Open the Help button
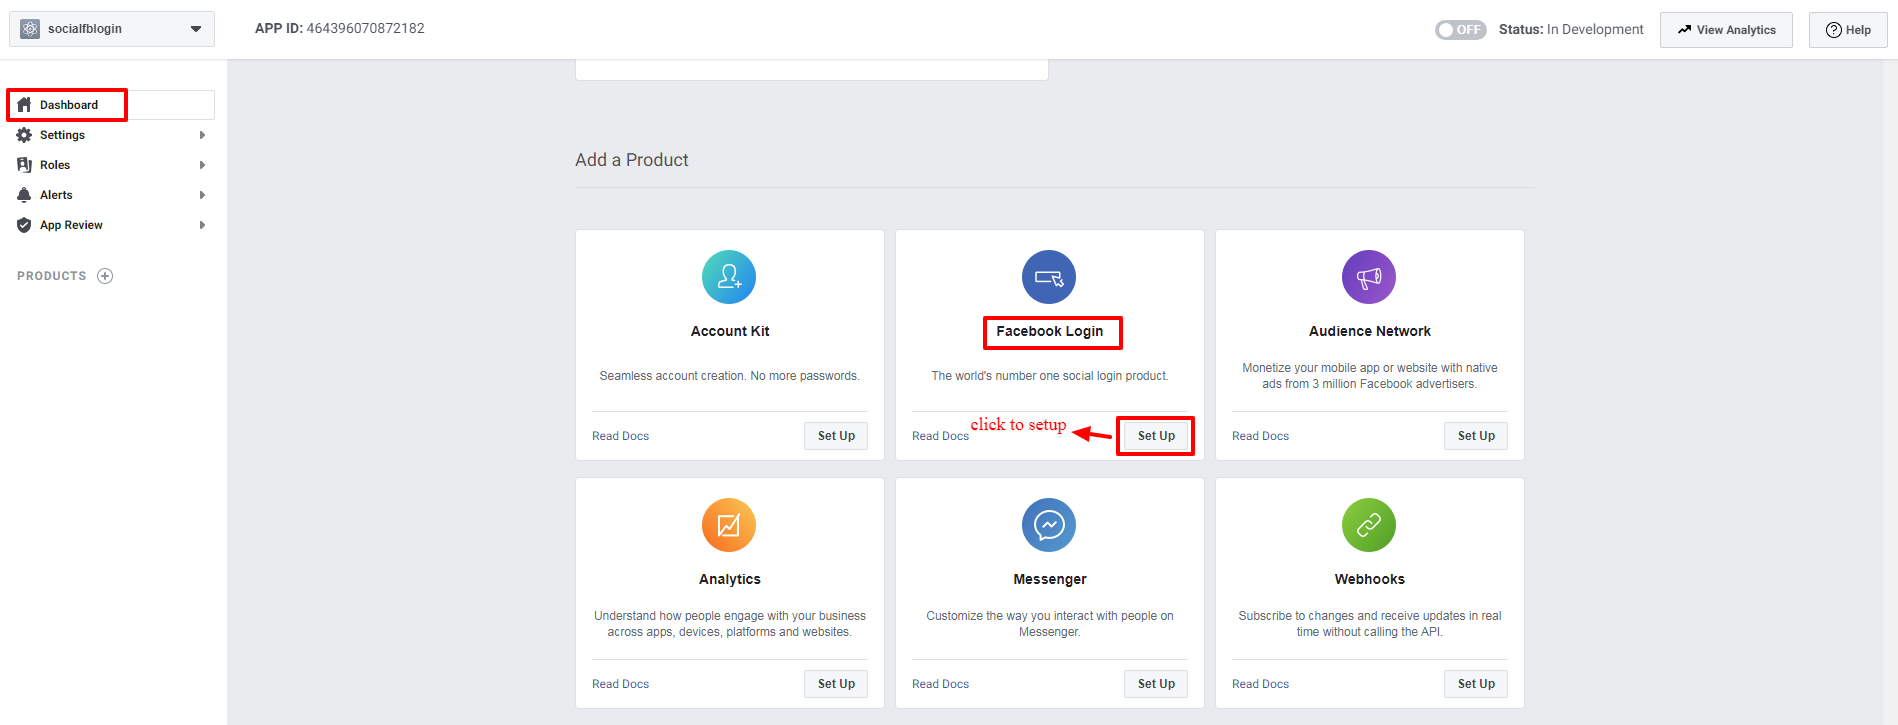This screenshot has width=1898, height=725. 1847,30
